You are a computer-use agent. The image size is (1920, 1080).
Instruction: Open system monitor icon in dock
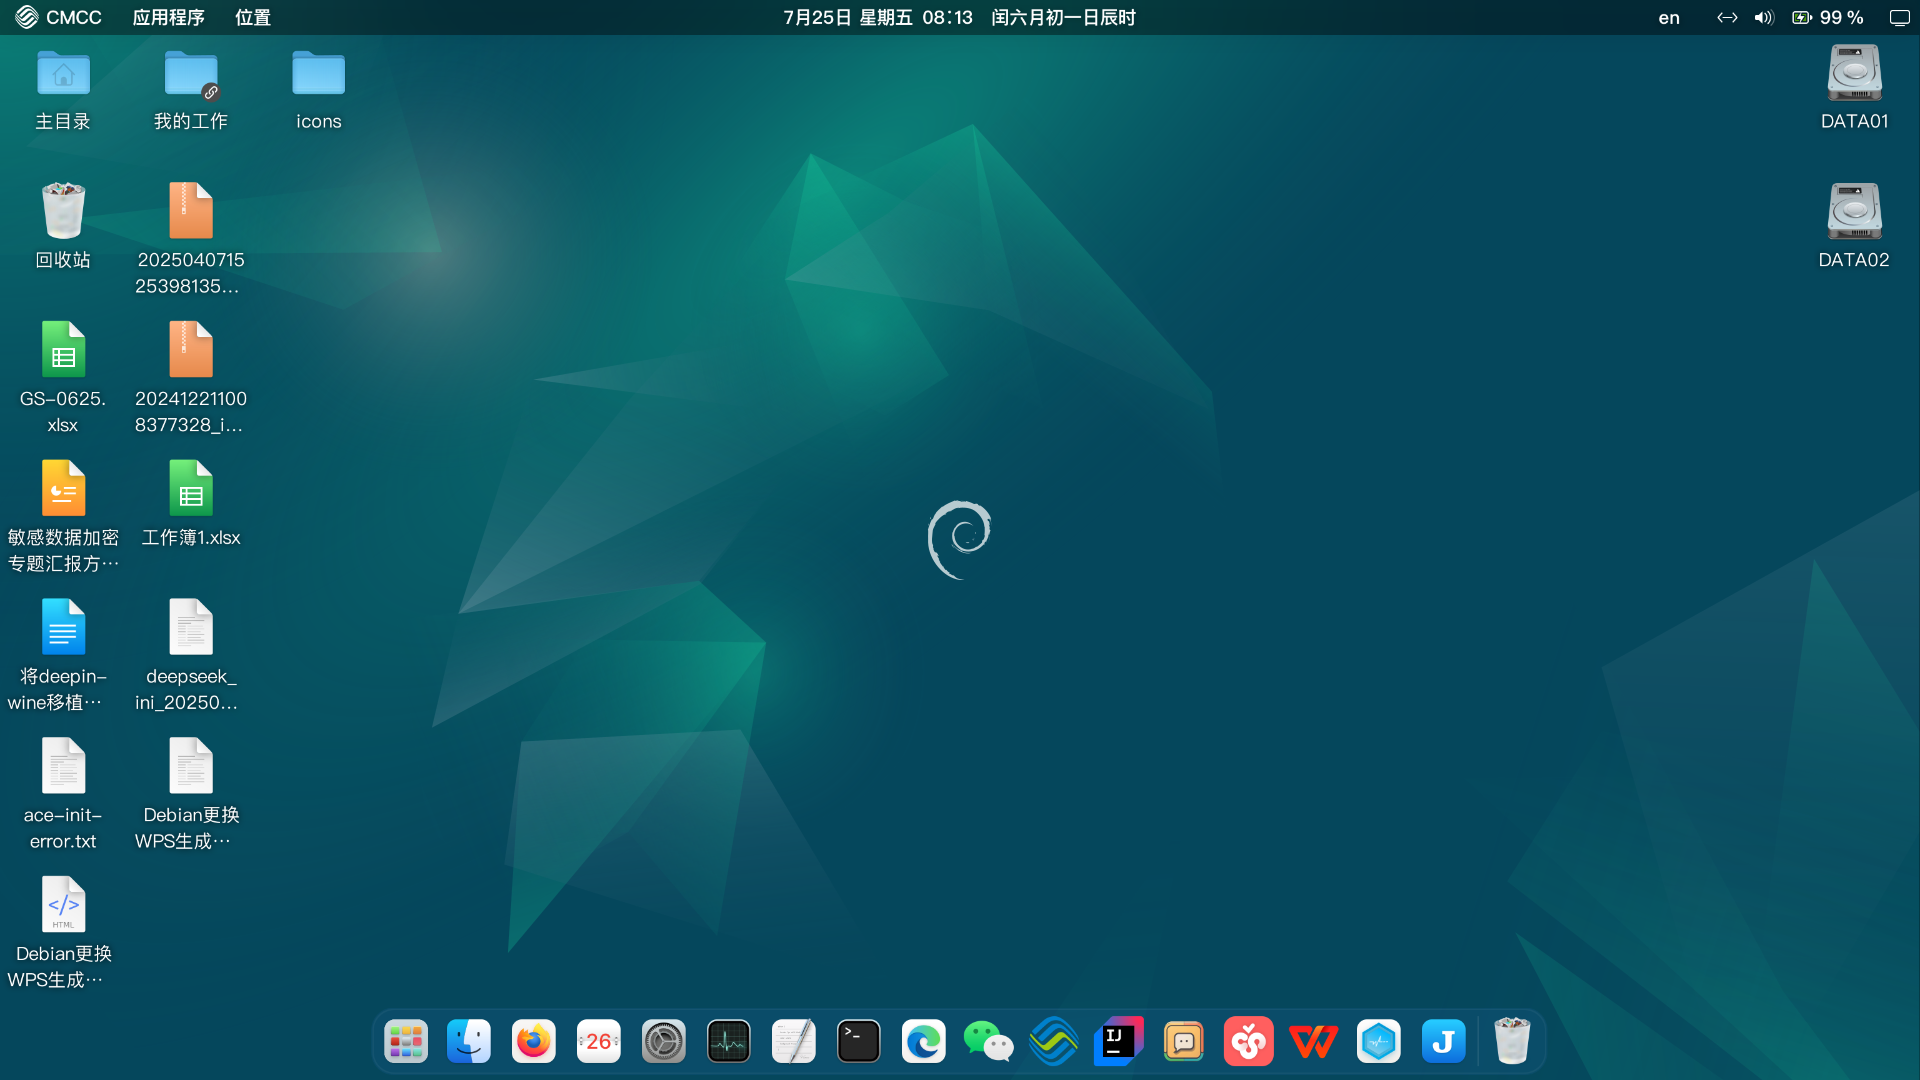(728, 1042)
